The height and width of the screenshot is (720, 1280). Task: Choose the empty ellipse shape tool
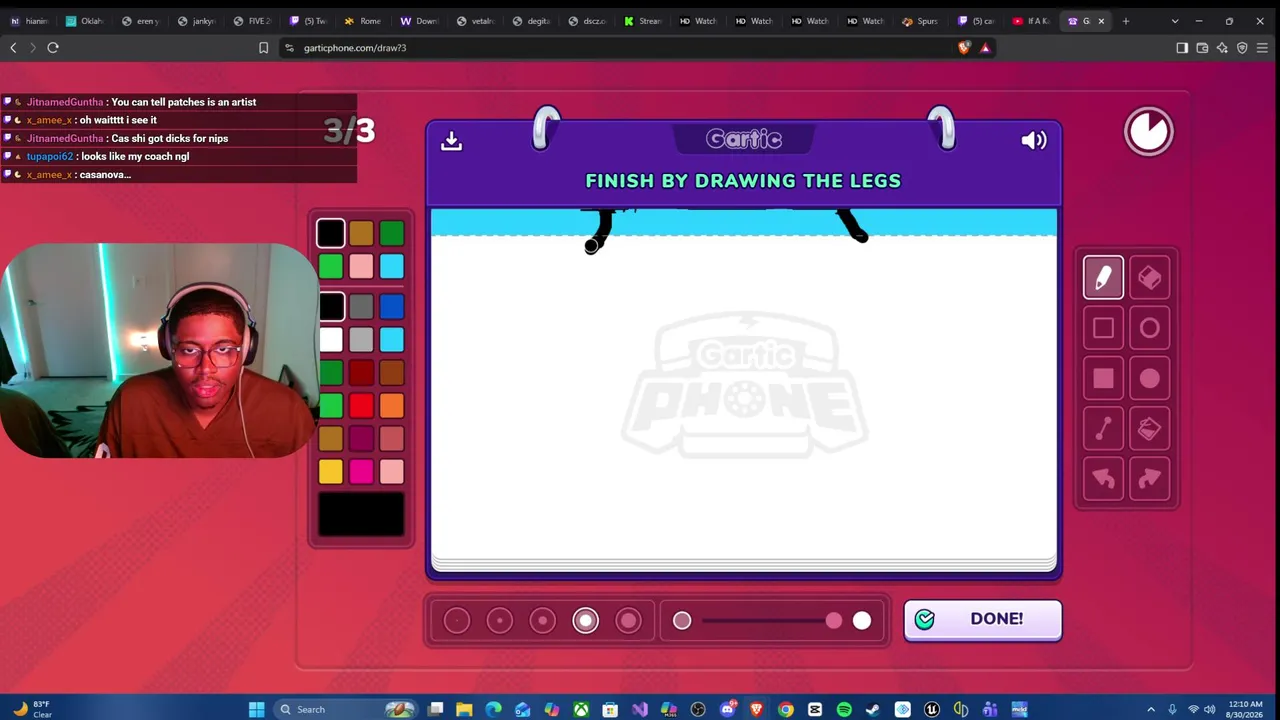click(x=1149, y=328)
